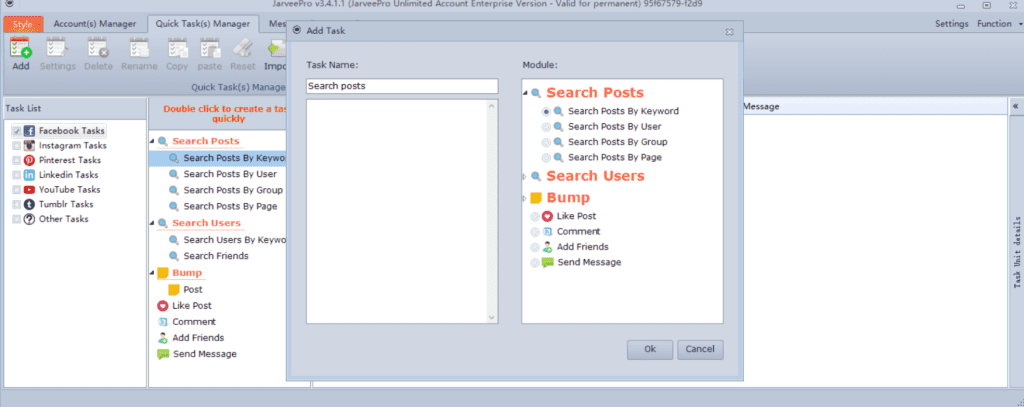Click the Comment icon in Module list
Viewport: 1024px width, 407px height.
point(547,231)
